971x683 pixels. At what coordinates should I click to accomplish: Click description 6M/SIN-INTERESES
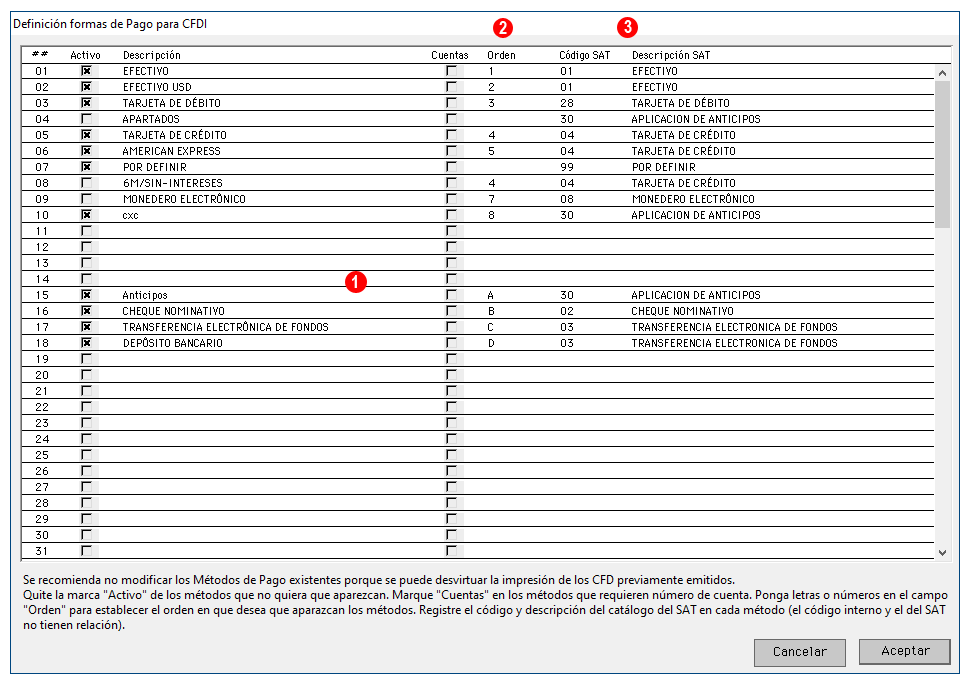pyautogui.click(x=173, y=183)
